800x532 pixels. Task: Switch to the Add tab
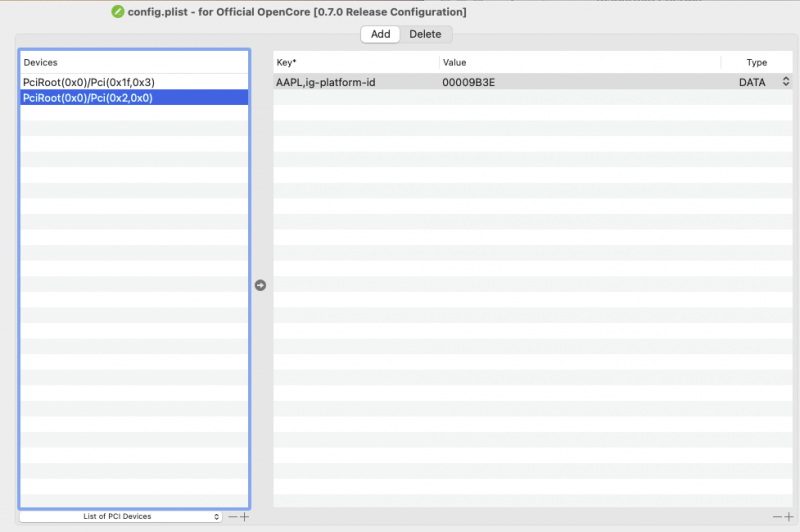click(x=380, y=34)
